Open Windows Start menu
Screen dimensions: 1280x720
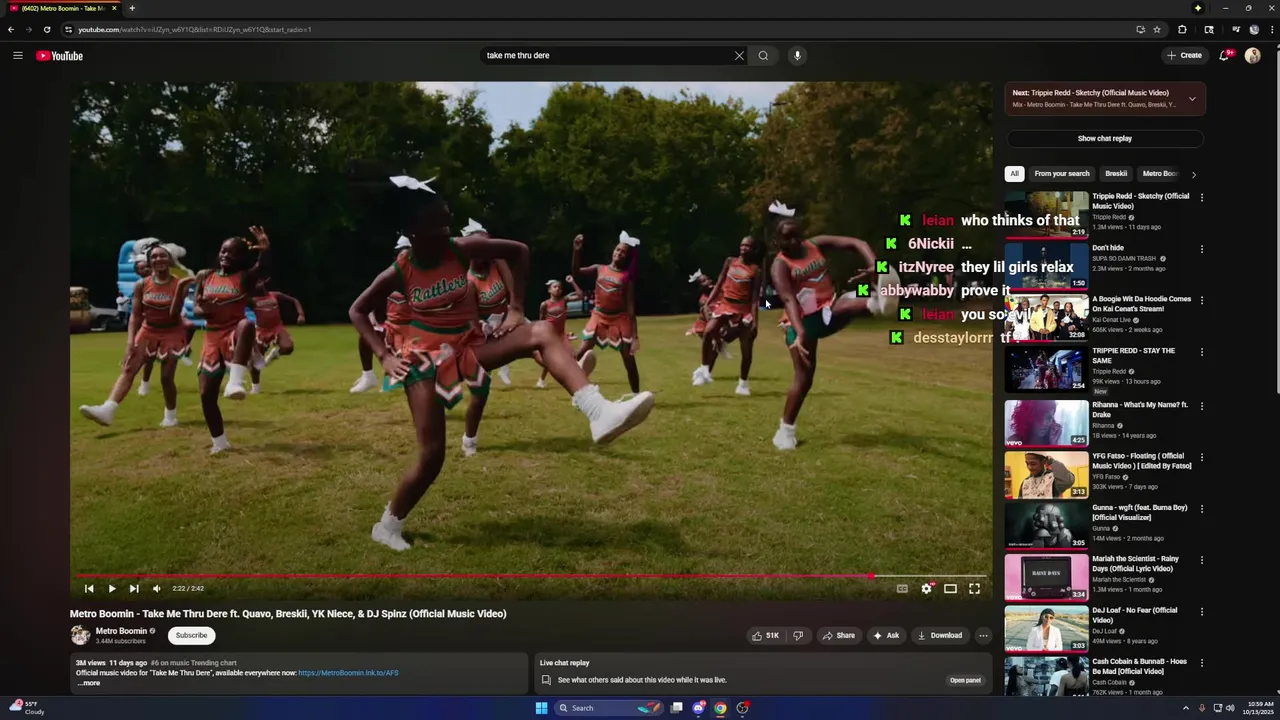541,708
